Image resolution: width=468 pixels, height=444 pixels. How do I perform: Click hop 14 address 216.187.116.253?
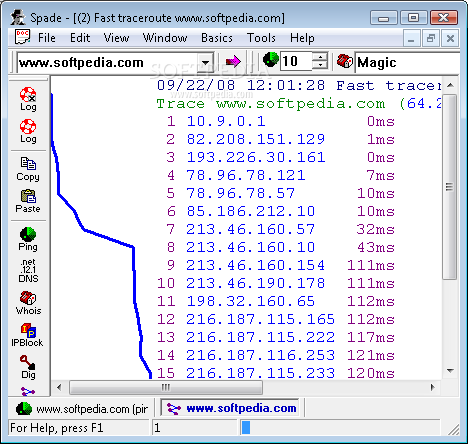coord(261,355)
